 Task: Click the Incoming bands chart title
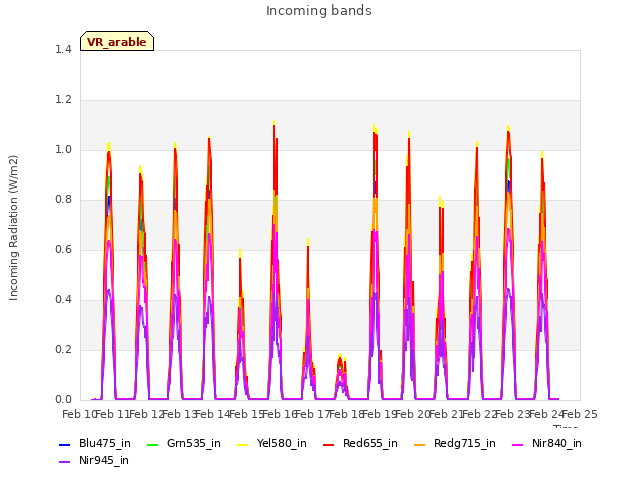click(x=319, y=11)
